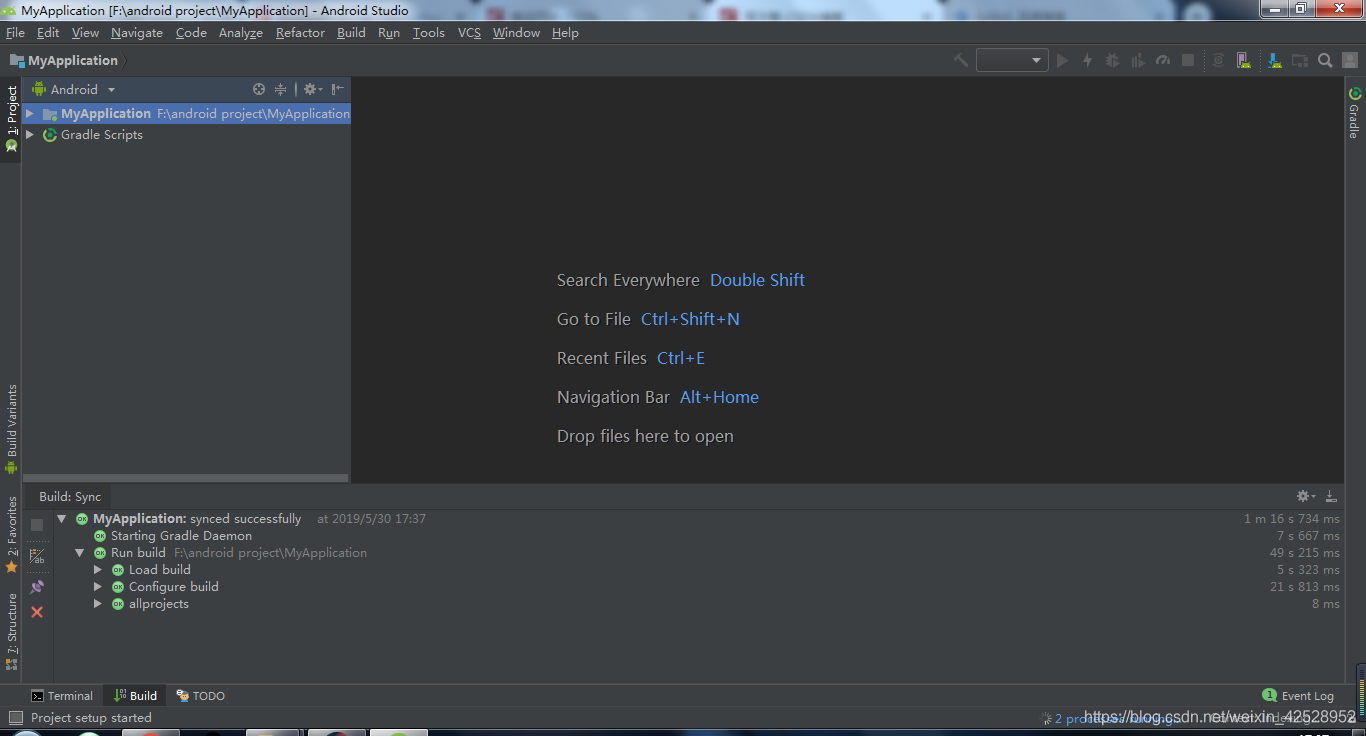Expand the Gradle Scripts tree node
This screenshot has height=736, width=1366.
click(x=30, y=135)
